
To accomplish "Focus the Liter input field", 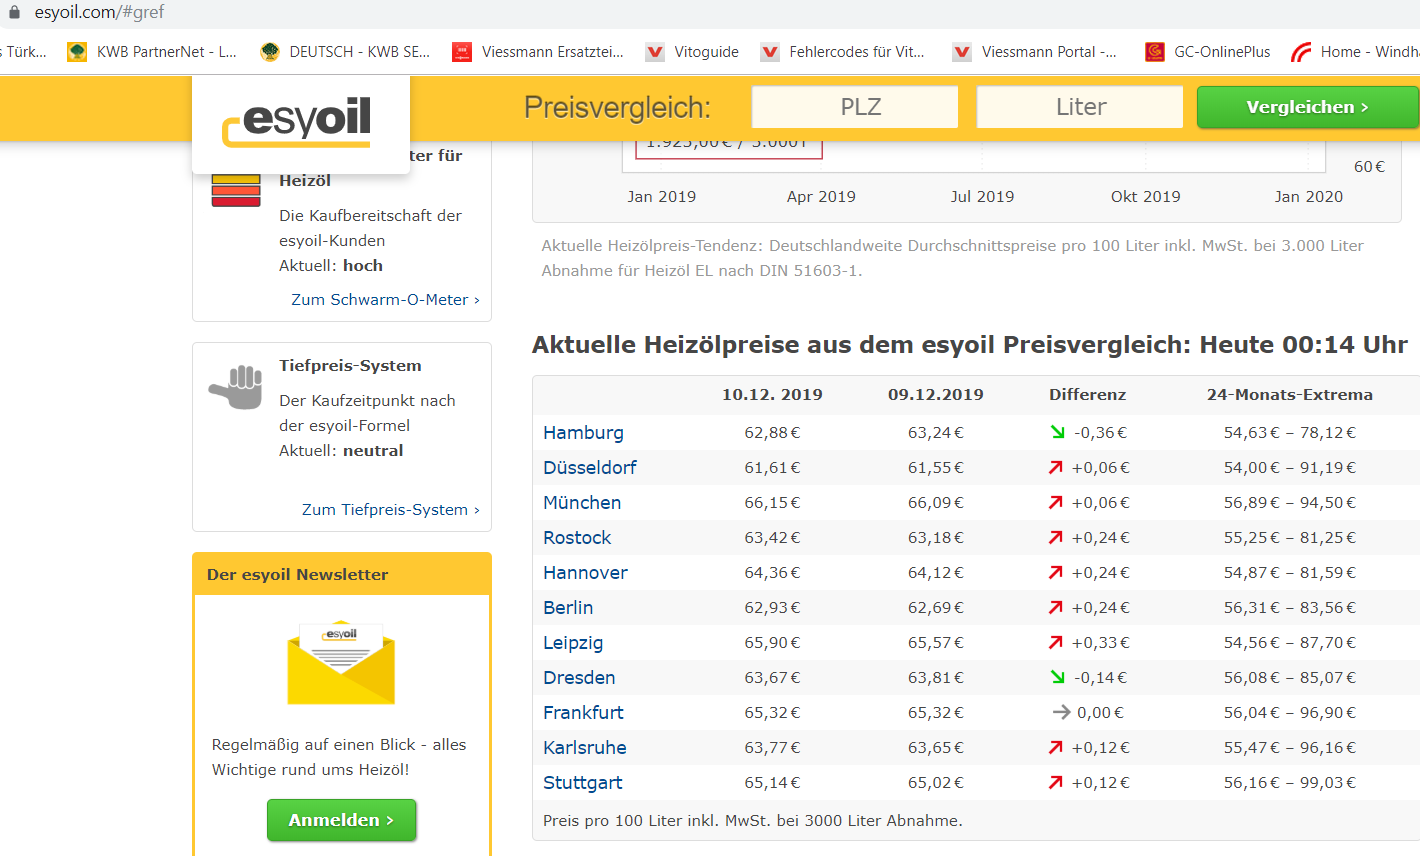I will point(1080,107).
